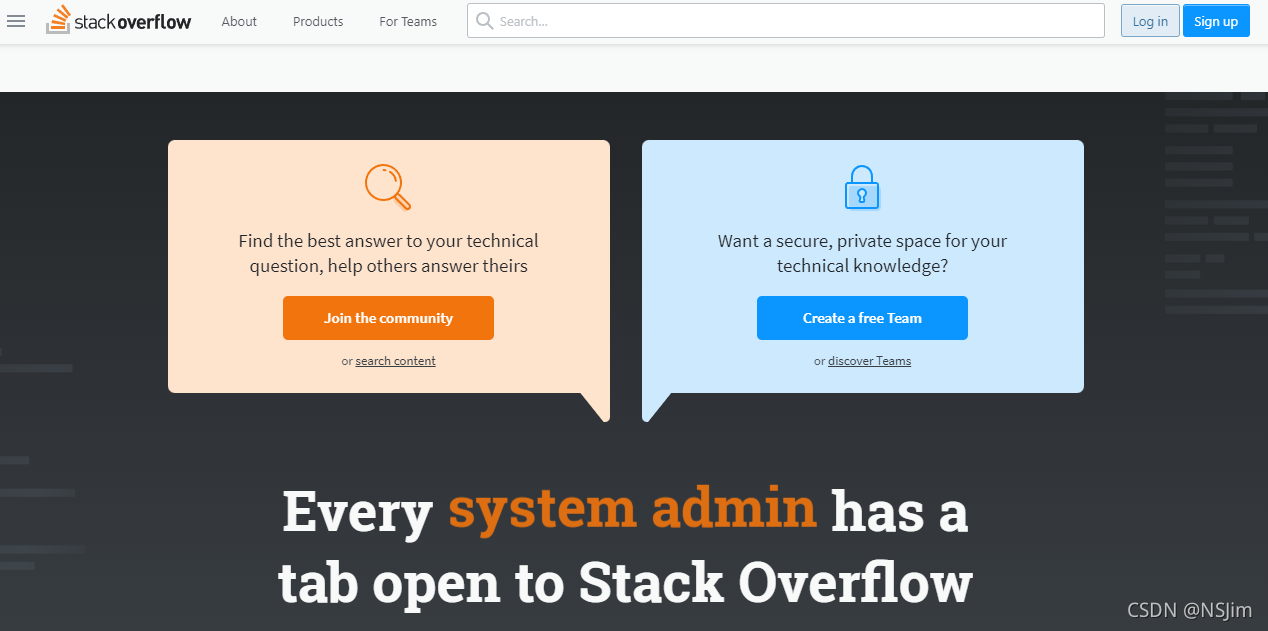1268x631 pixels.
Task: Click the Log in button
Action: pyautogui.click(x=1150, y=21)
